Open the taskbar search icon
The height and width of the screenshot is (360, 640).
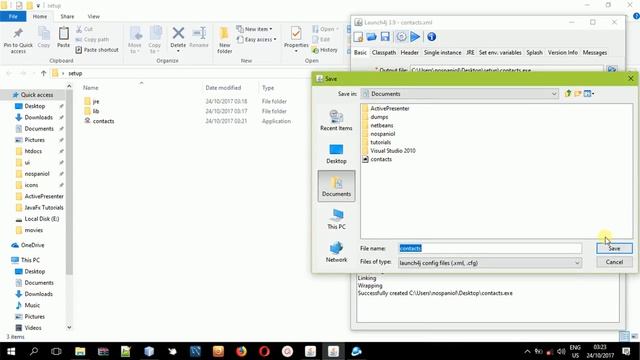tap(34, 351)
